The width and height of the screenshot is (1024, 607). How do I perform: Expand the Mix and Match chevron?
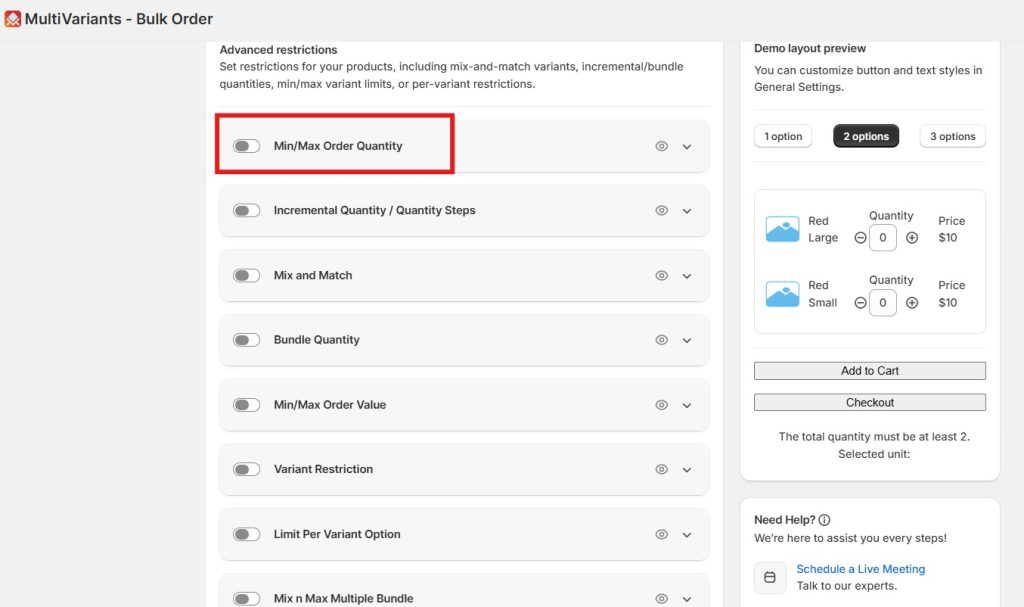pyautogui.click(x=687, y=276)
